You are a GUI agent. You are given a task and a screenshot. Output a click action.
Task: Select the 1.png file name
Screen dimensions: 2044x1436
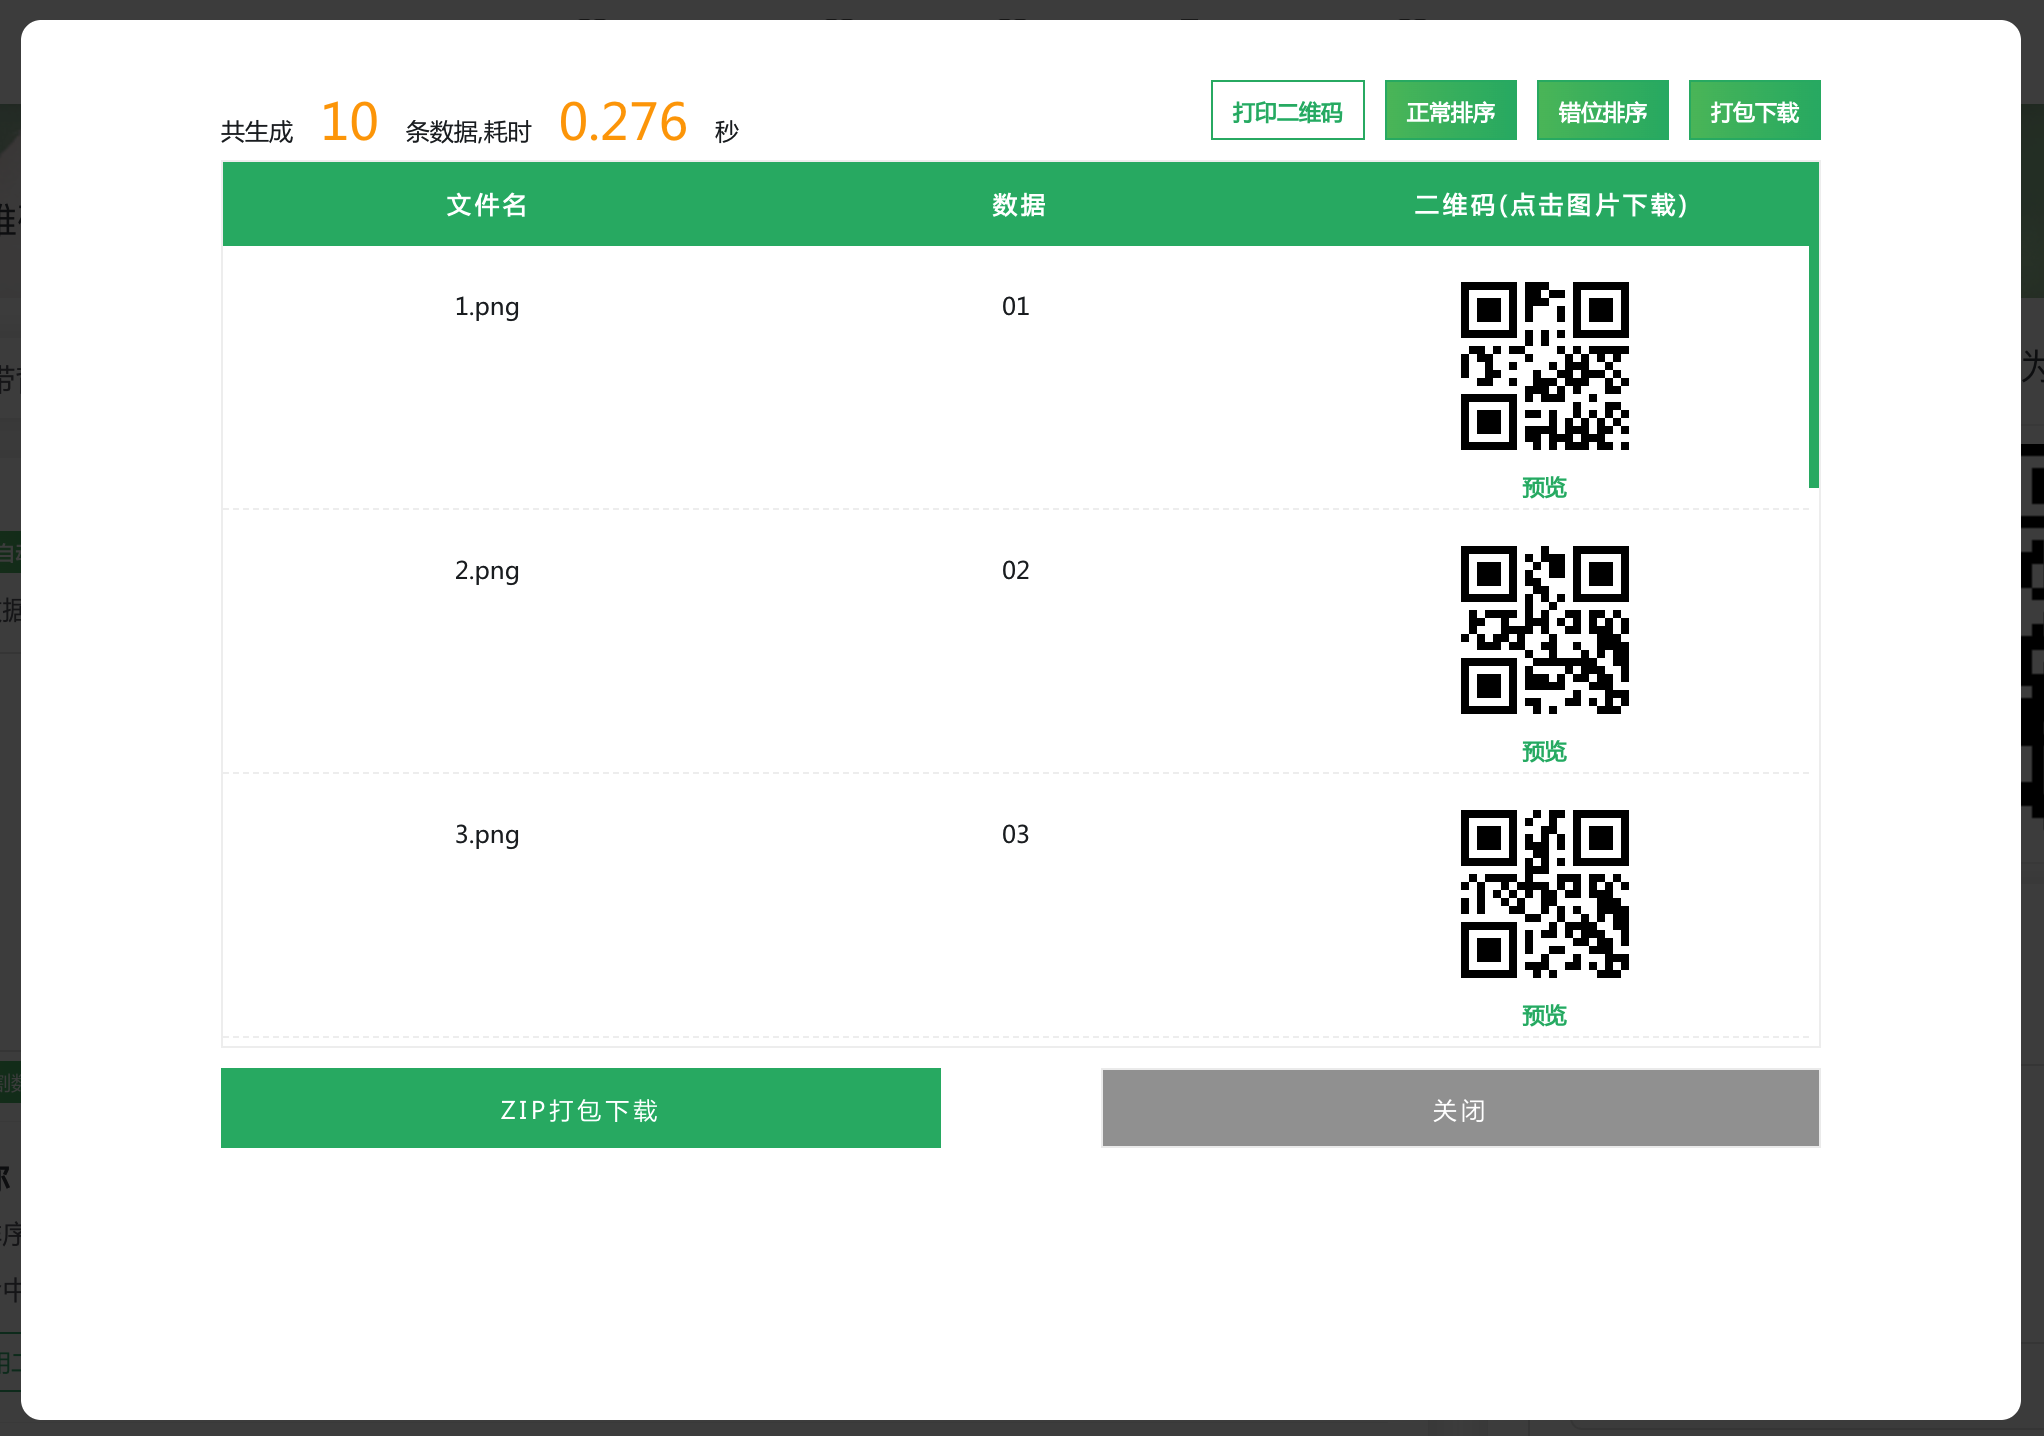click(x=487, y=307)
